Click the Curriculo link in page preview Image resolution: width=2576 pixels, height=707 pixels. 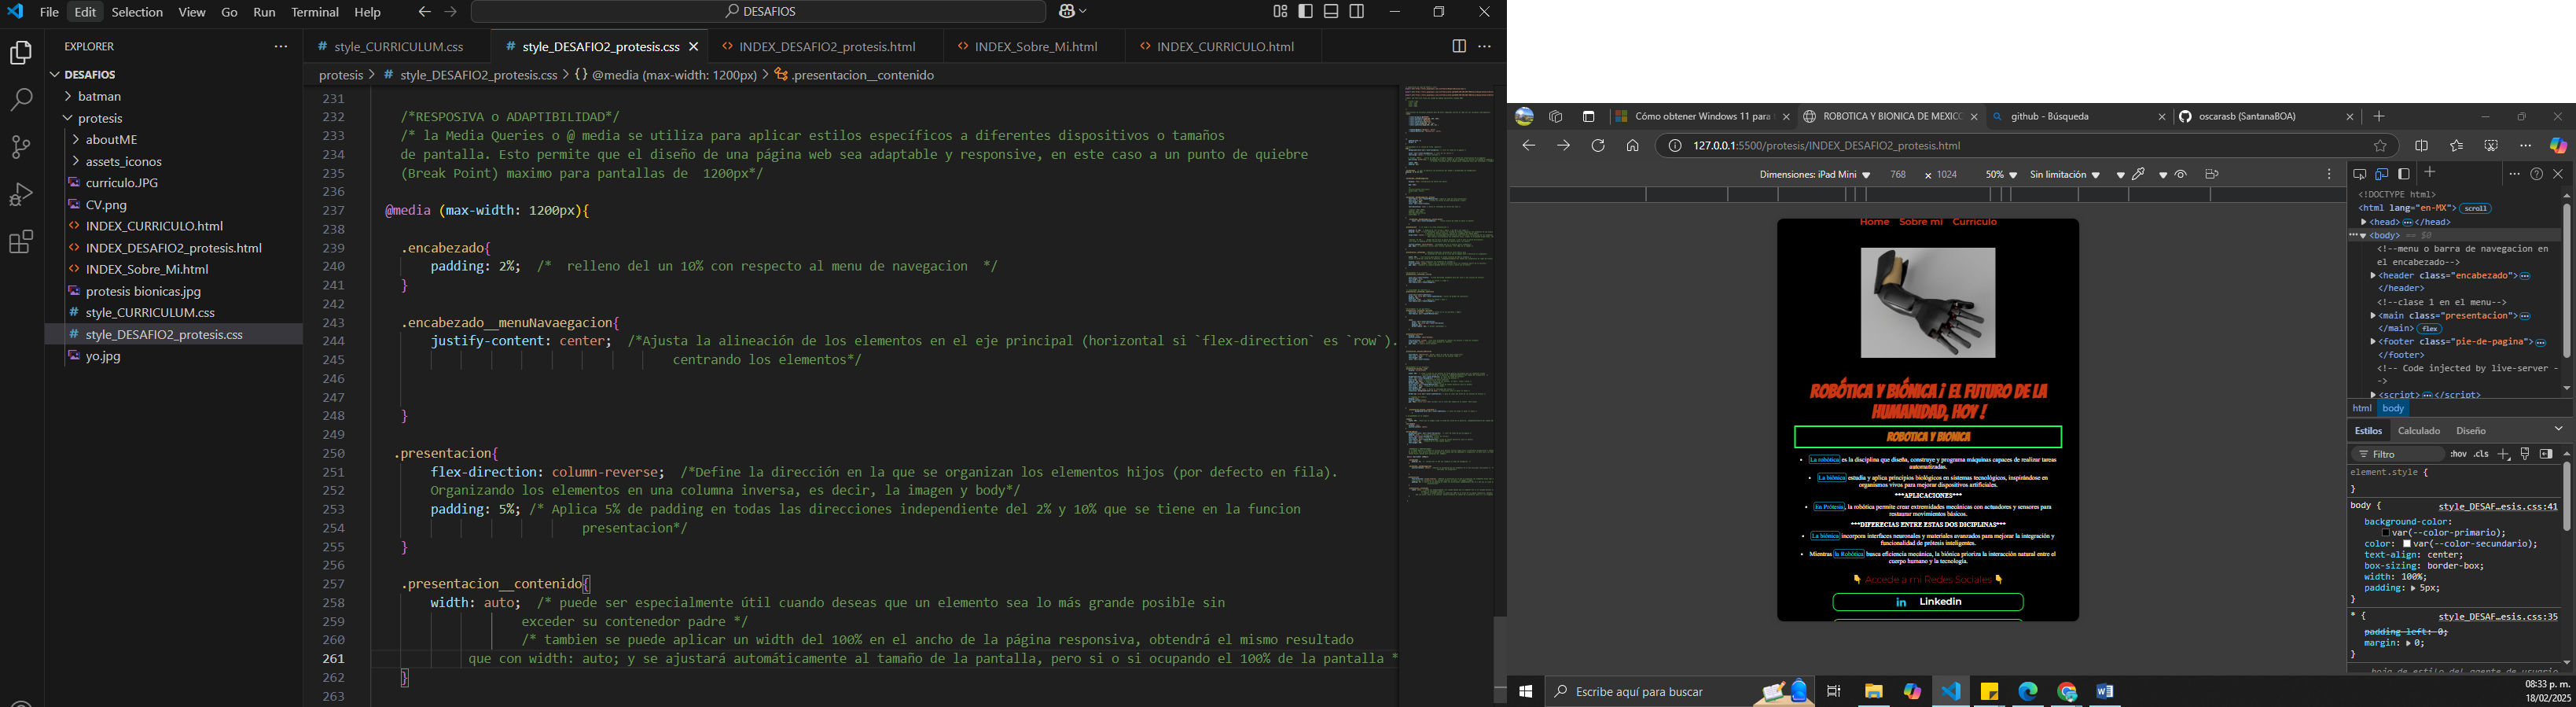point(1975,222)
